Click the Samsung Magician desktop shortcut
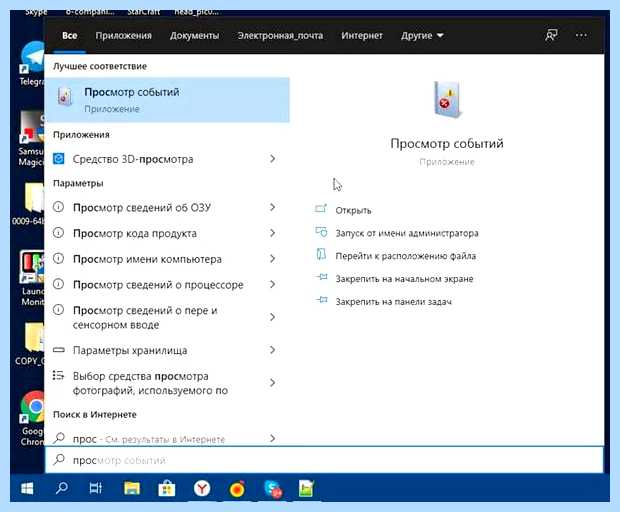The height and width of the screenshot is (512, 620). pyautogui.click(x=32, y=138)
